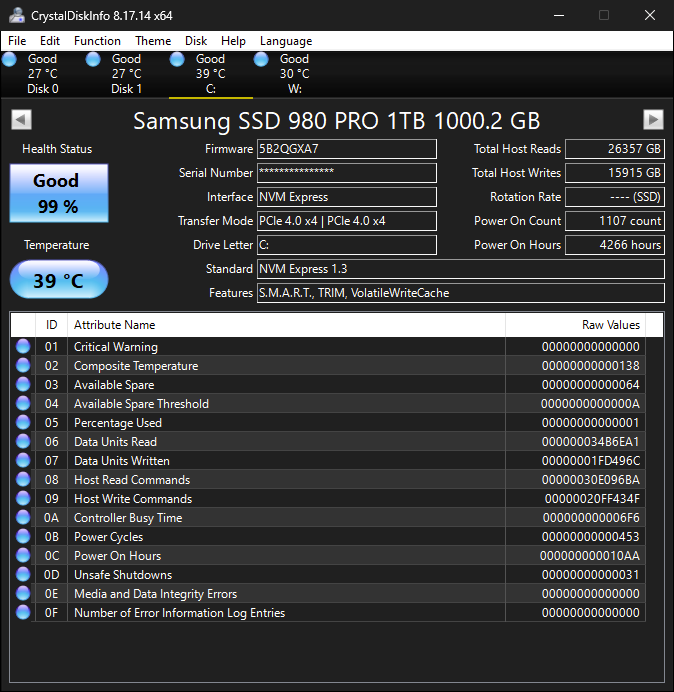Click the C: drive status orb
This screenshot has width=674, height=692.
coord(177,59)
